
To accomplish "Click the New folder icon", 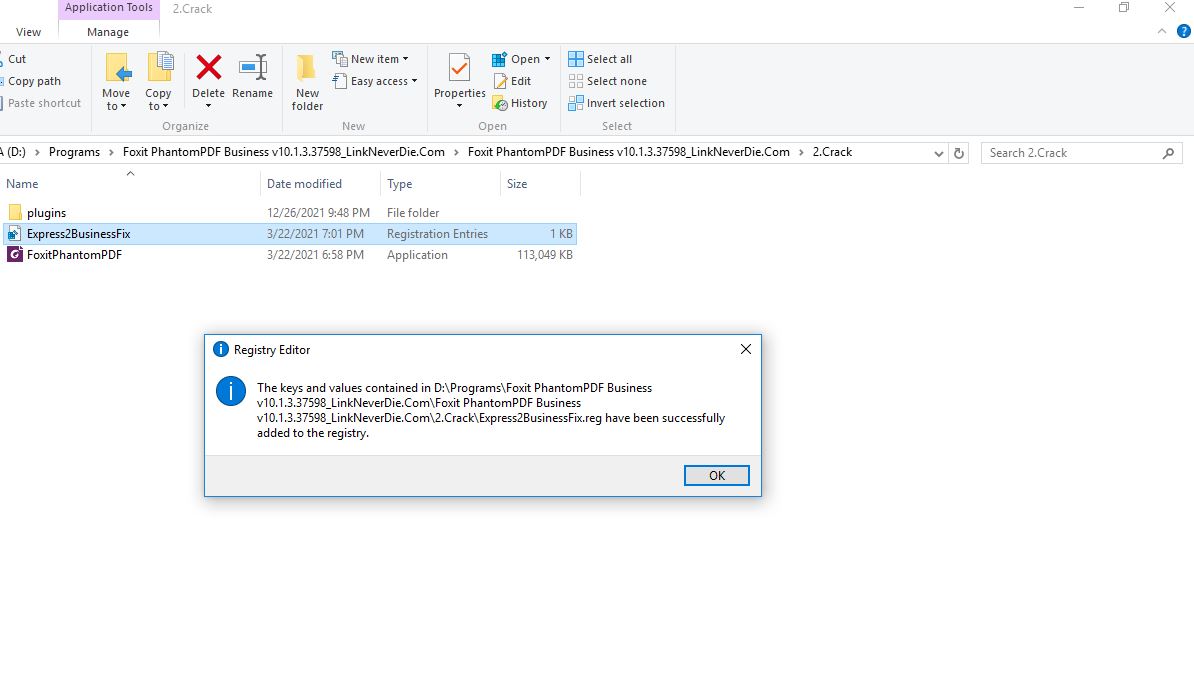I will click(x=307, y=69).
